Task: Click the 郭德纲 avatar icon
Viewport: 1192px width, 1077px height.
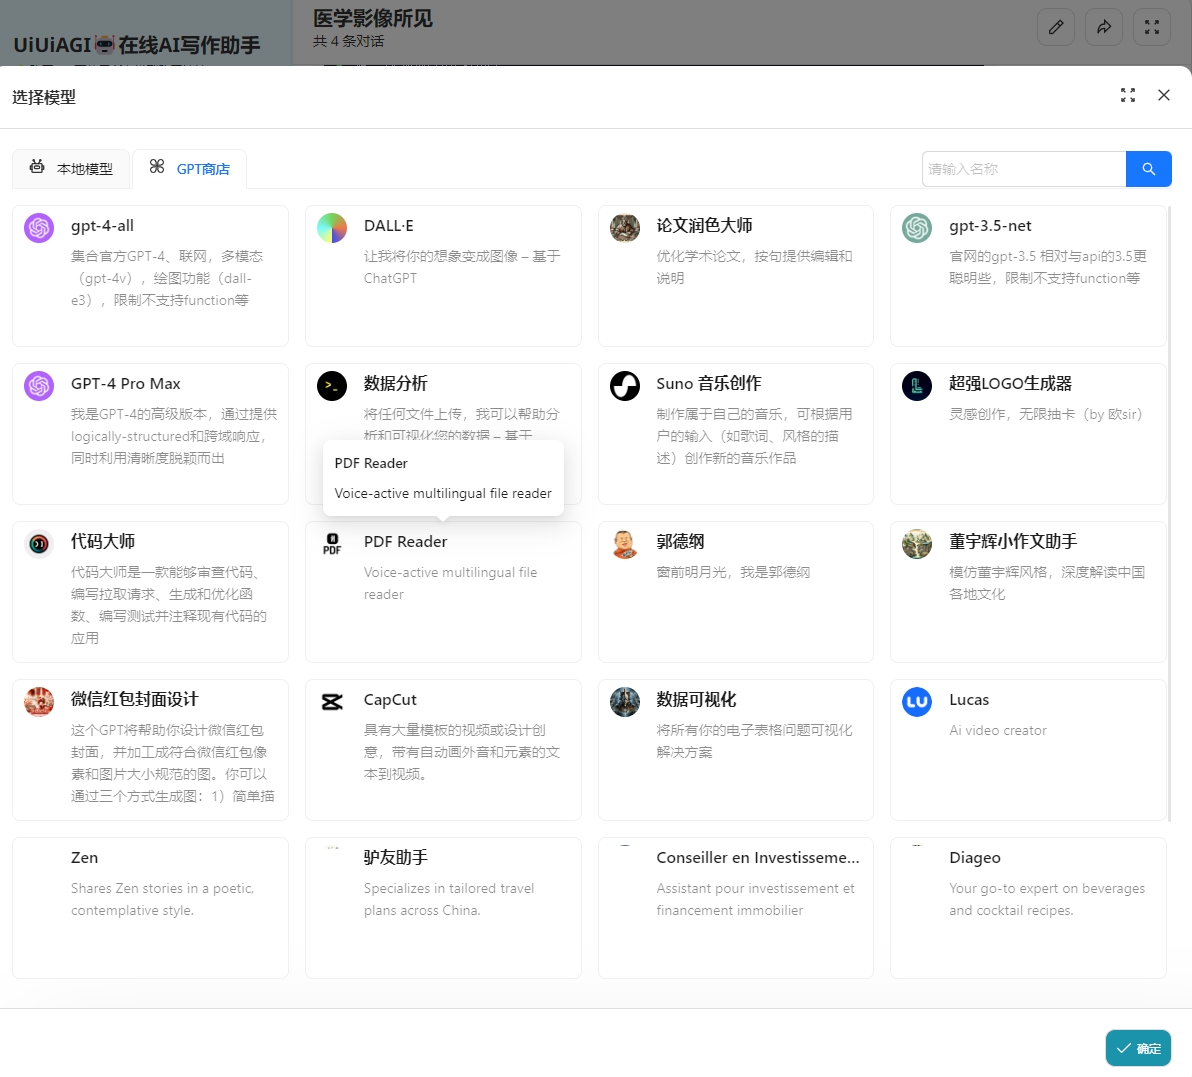Action: 625,544
